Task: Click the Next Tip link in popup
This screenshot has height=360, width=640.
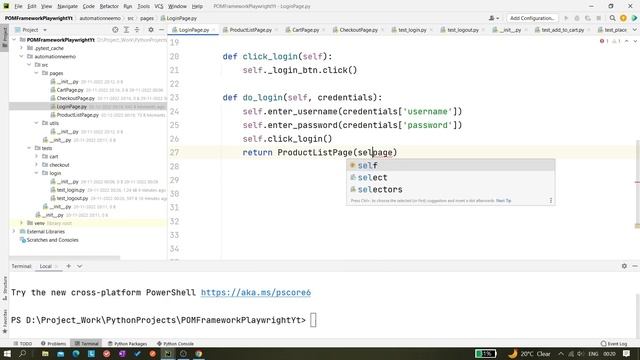Action: point(503,200)
